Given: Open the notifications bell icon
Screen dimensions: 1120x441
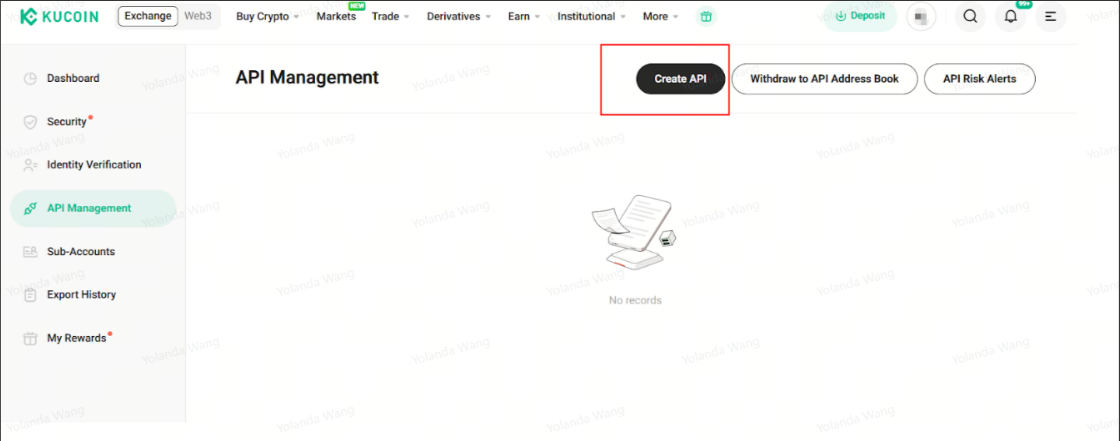Looking at the screenshot, I should (1010, 17).
